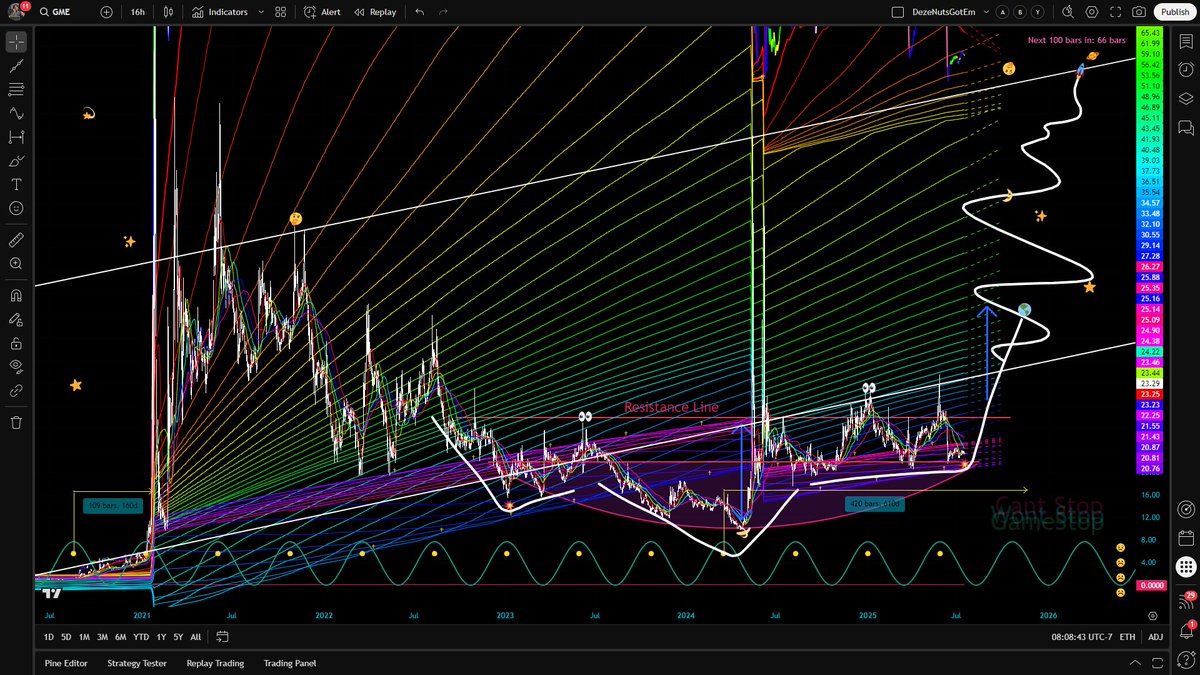
Task: Select the YTD date range
Action: 141,637
